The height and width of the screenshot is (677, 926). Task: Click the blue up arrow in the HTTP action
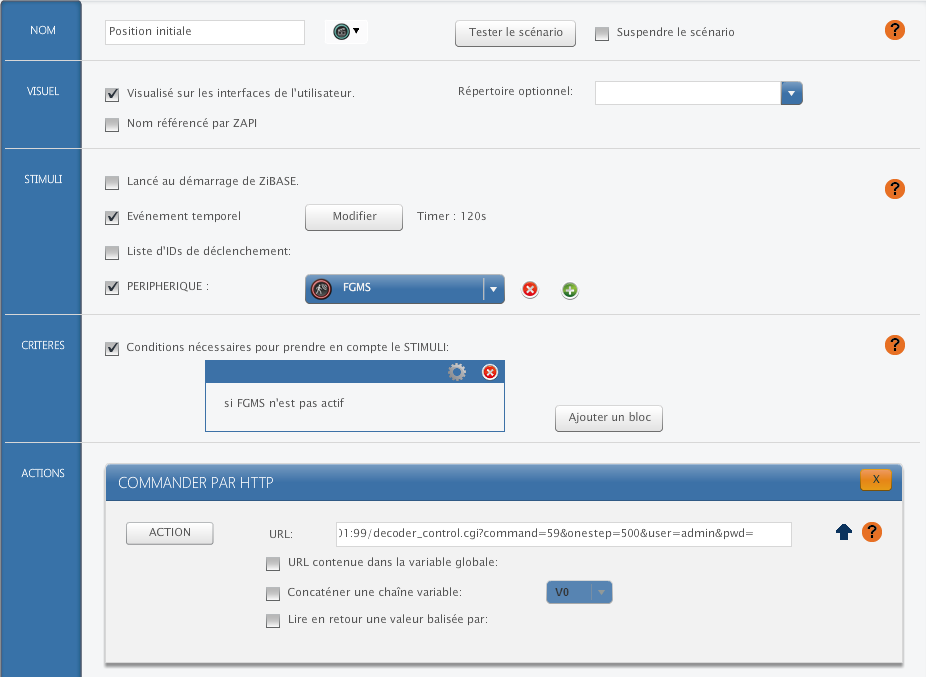click(844, 533)
